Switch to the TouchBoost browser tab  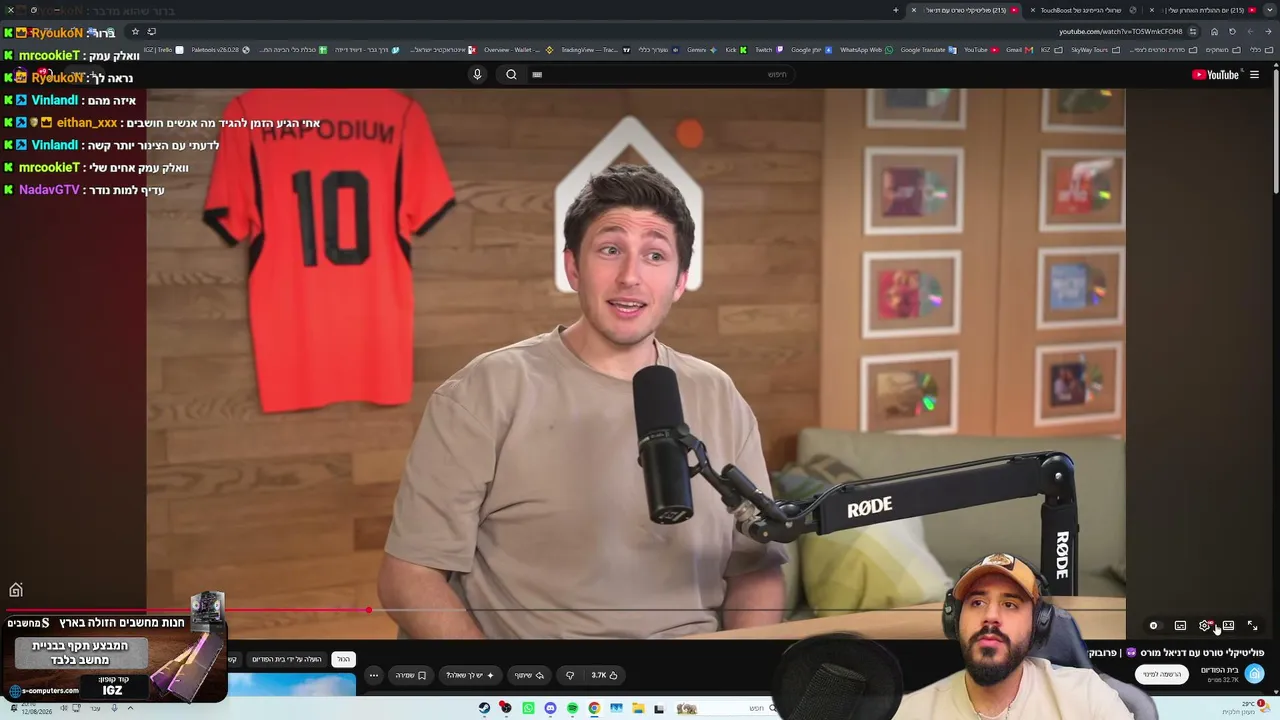(x=1086, y=10)
